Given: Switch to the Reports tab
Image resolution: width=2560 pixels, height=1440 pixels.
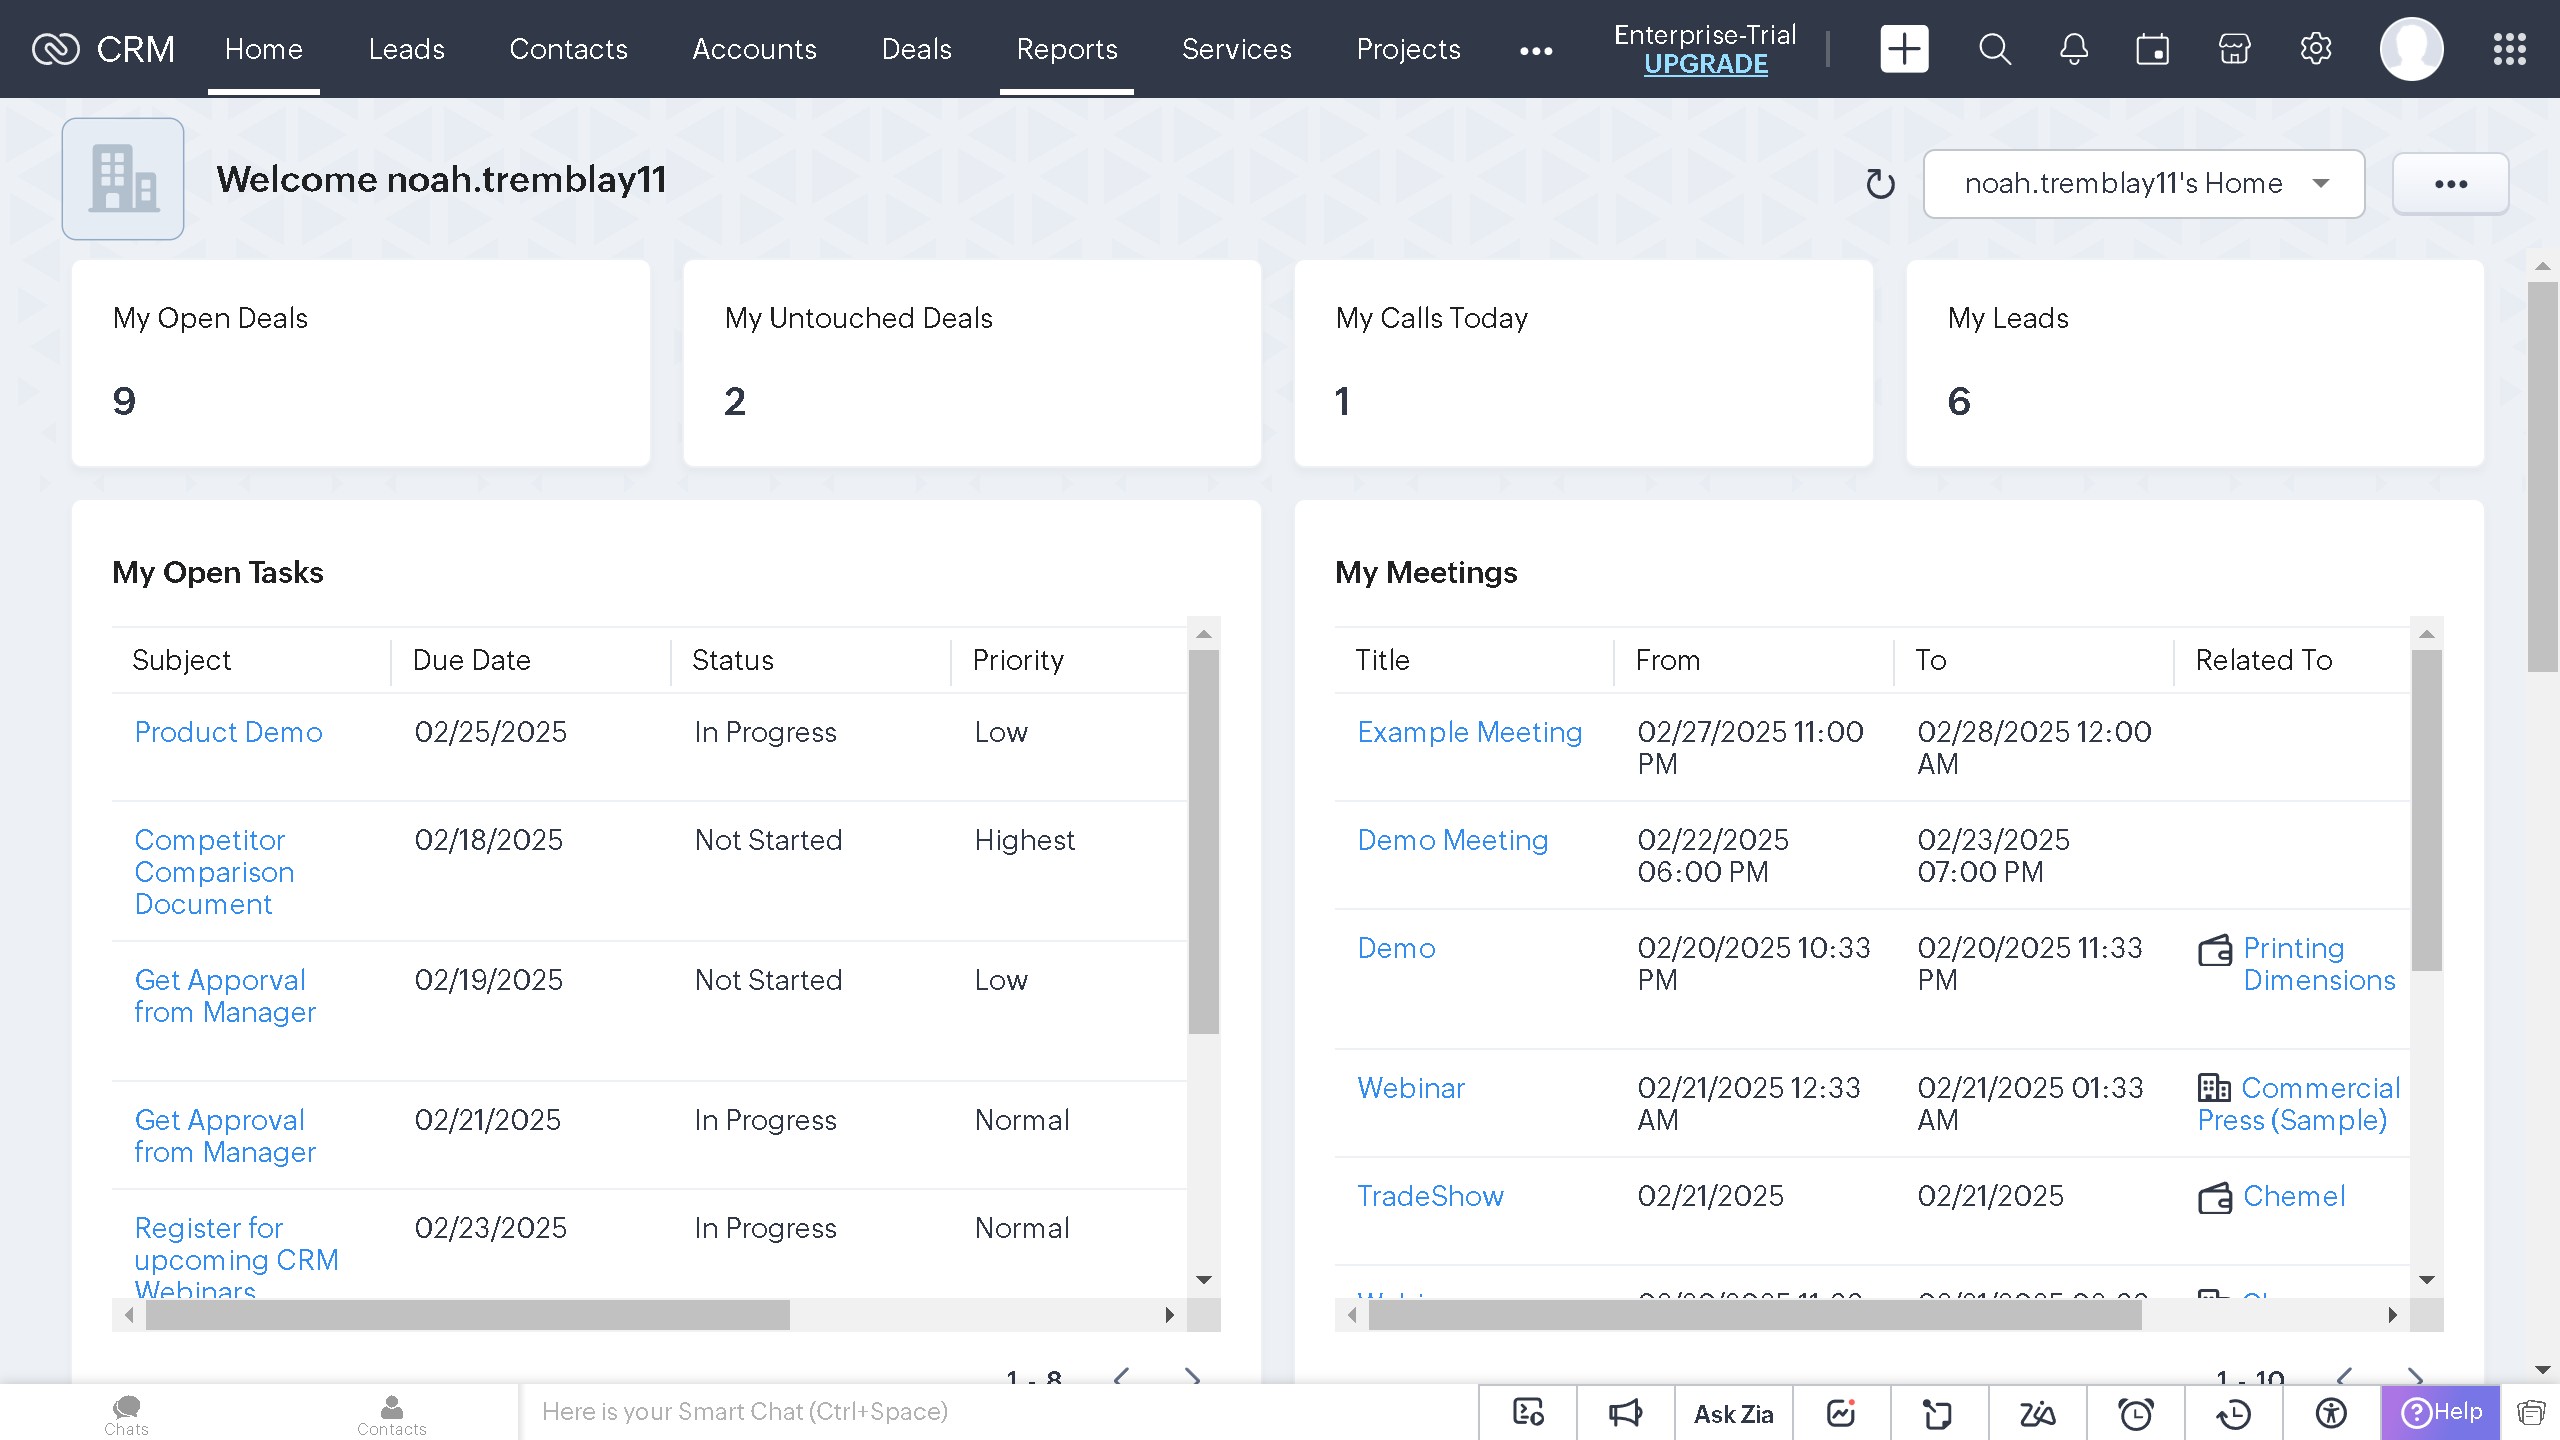Looking at the screenshot, I should (1066, 49).
